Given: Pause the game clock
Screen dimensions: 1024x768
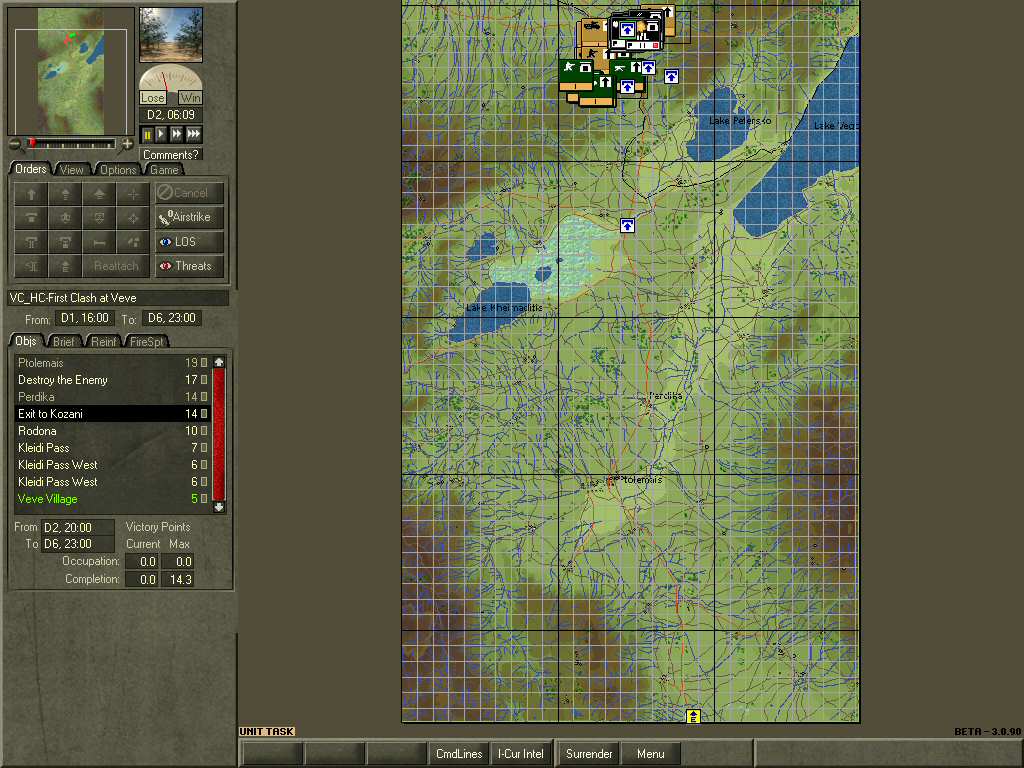Looking at the screenshot, I should [147, 134].
